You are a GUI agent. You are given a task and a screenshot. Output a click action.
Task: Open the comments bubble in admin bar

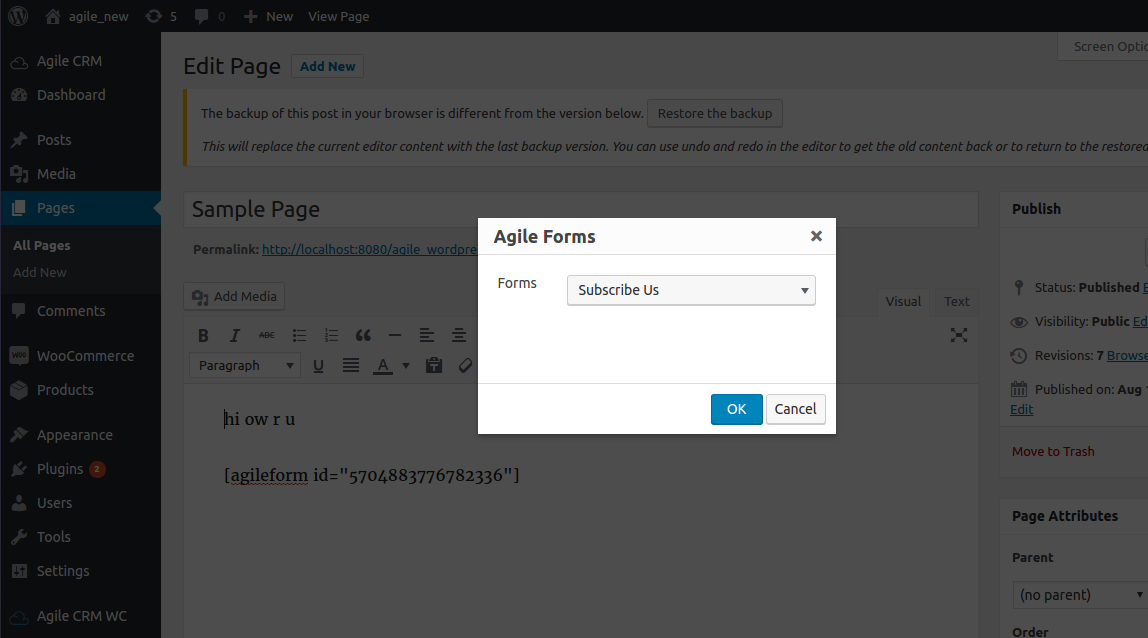tap(209, 16)
